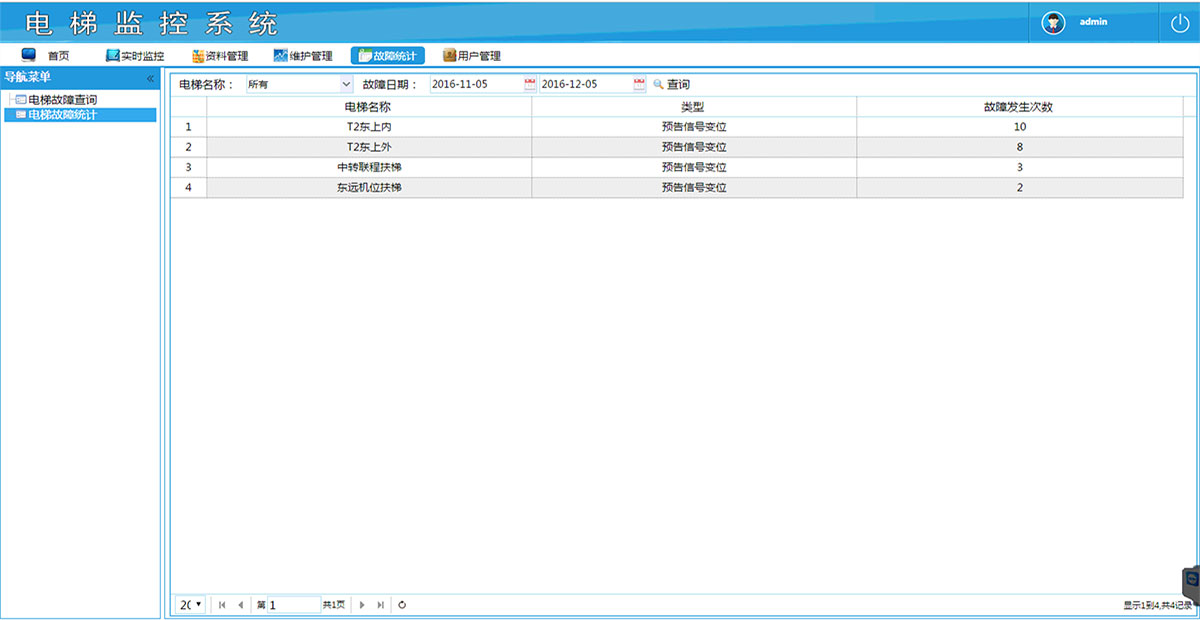Open calendar picker for end date

pyautogui.click(x=639, y=84)
